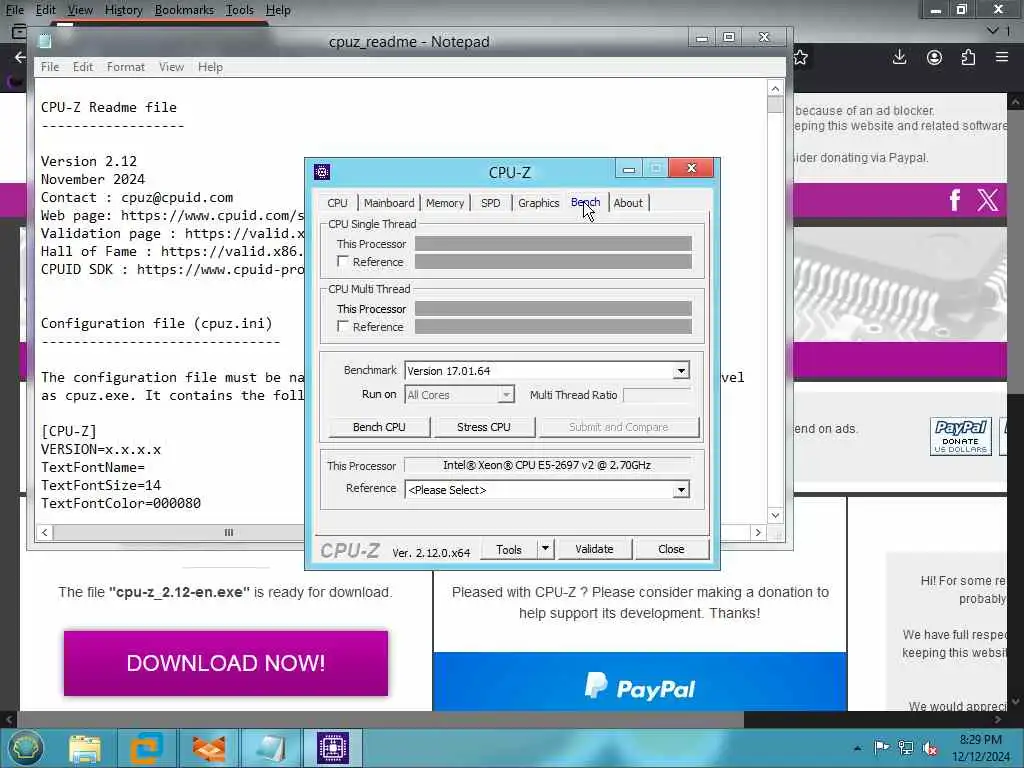Image resolution: width=1024 pixels, height=768 pixels.
Task: Click the Tools button
Action: pyautogui.click(x=509, y=549)
